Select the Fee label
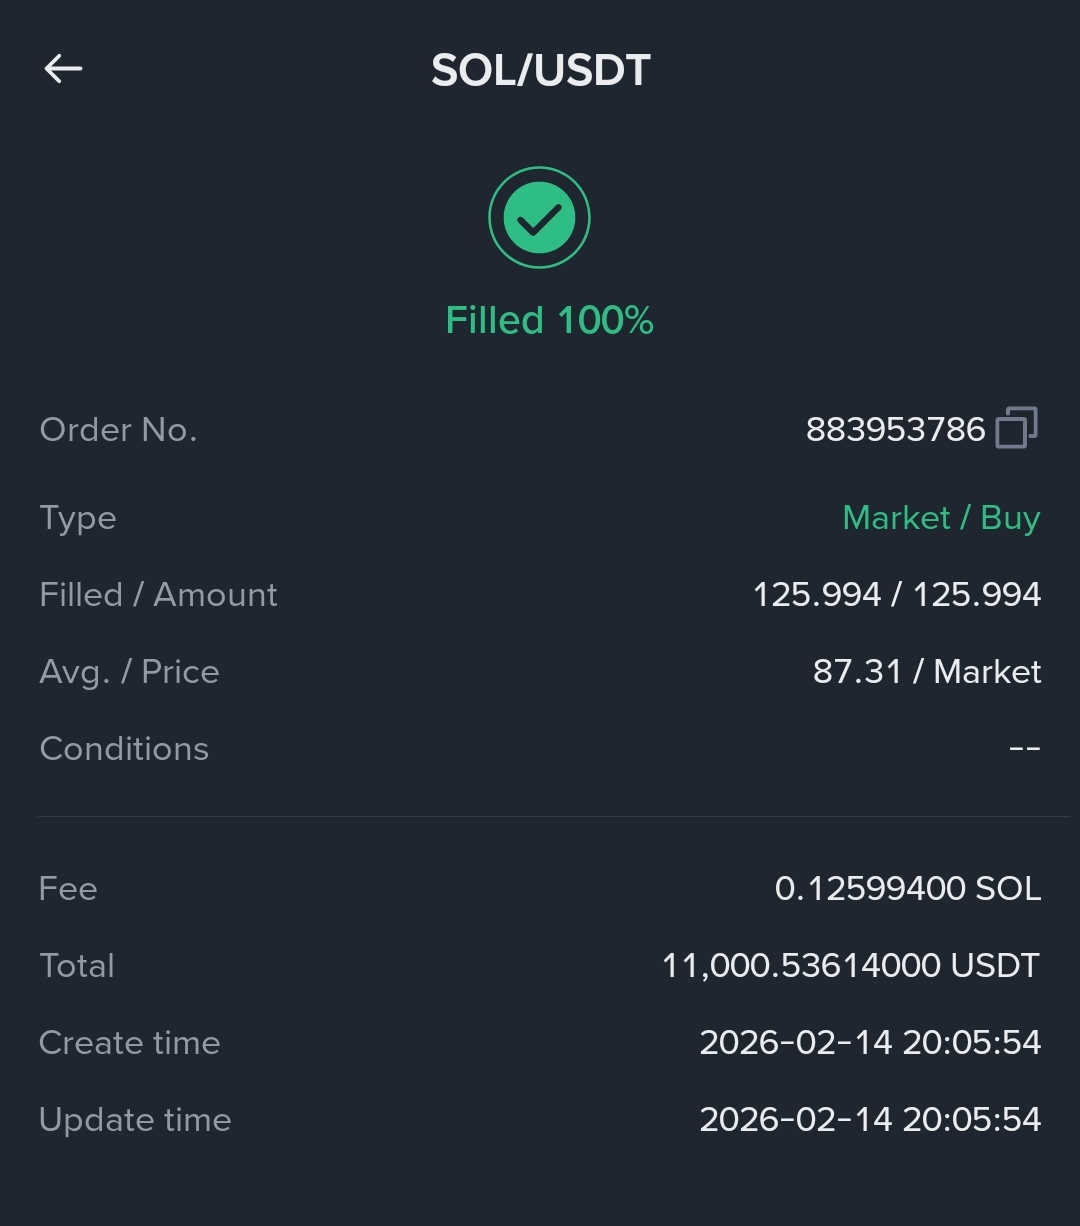Viewport: 1080px width, 1226px height. (x=68, y=889)
